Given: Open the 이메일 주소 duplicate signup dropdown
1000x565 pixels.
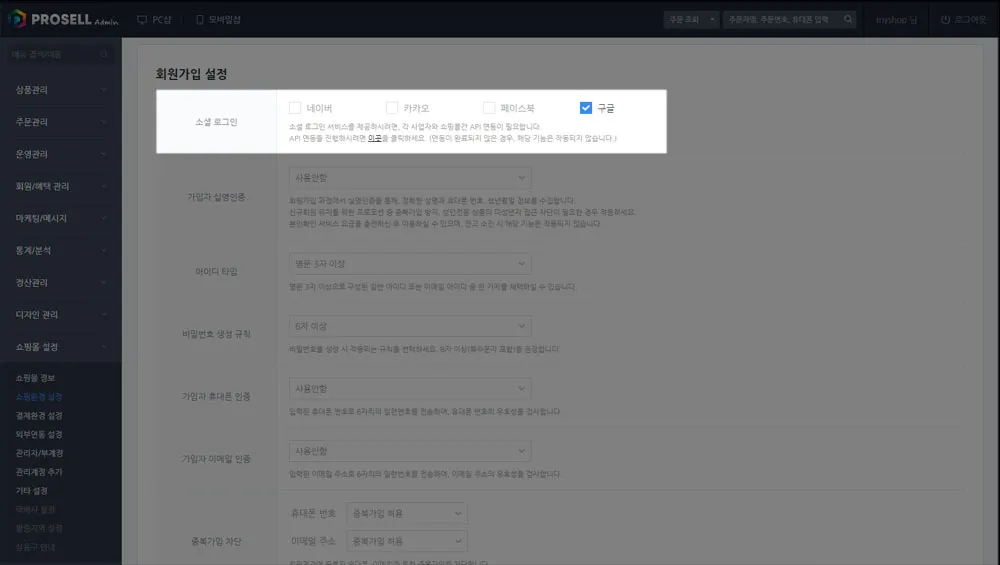Looking at the screenshot, I should click(407, 541).
